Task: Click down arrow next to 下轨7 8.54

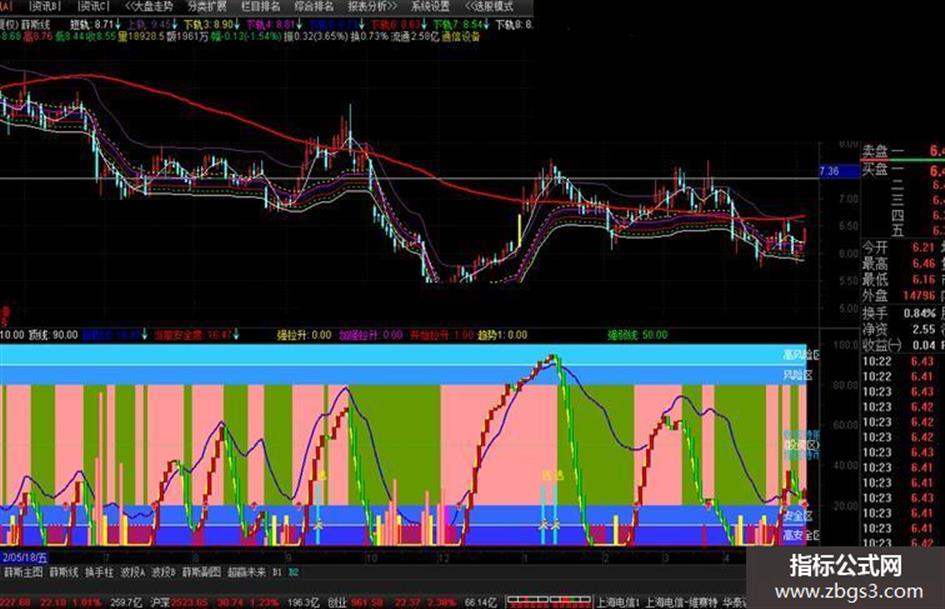Action: pyautogui.click(x=487, y=25)
